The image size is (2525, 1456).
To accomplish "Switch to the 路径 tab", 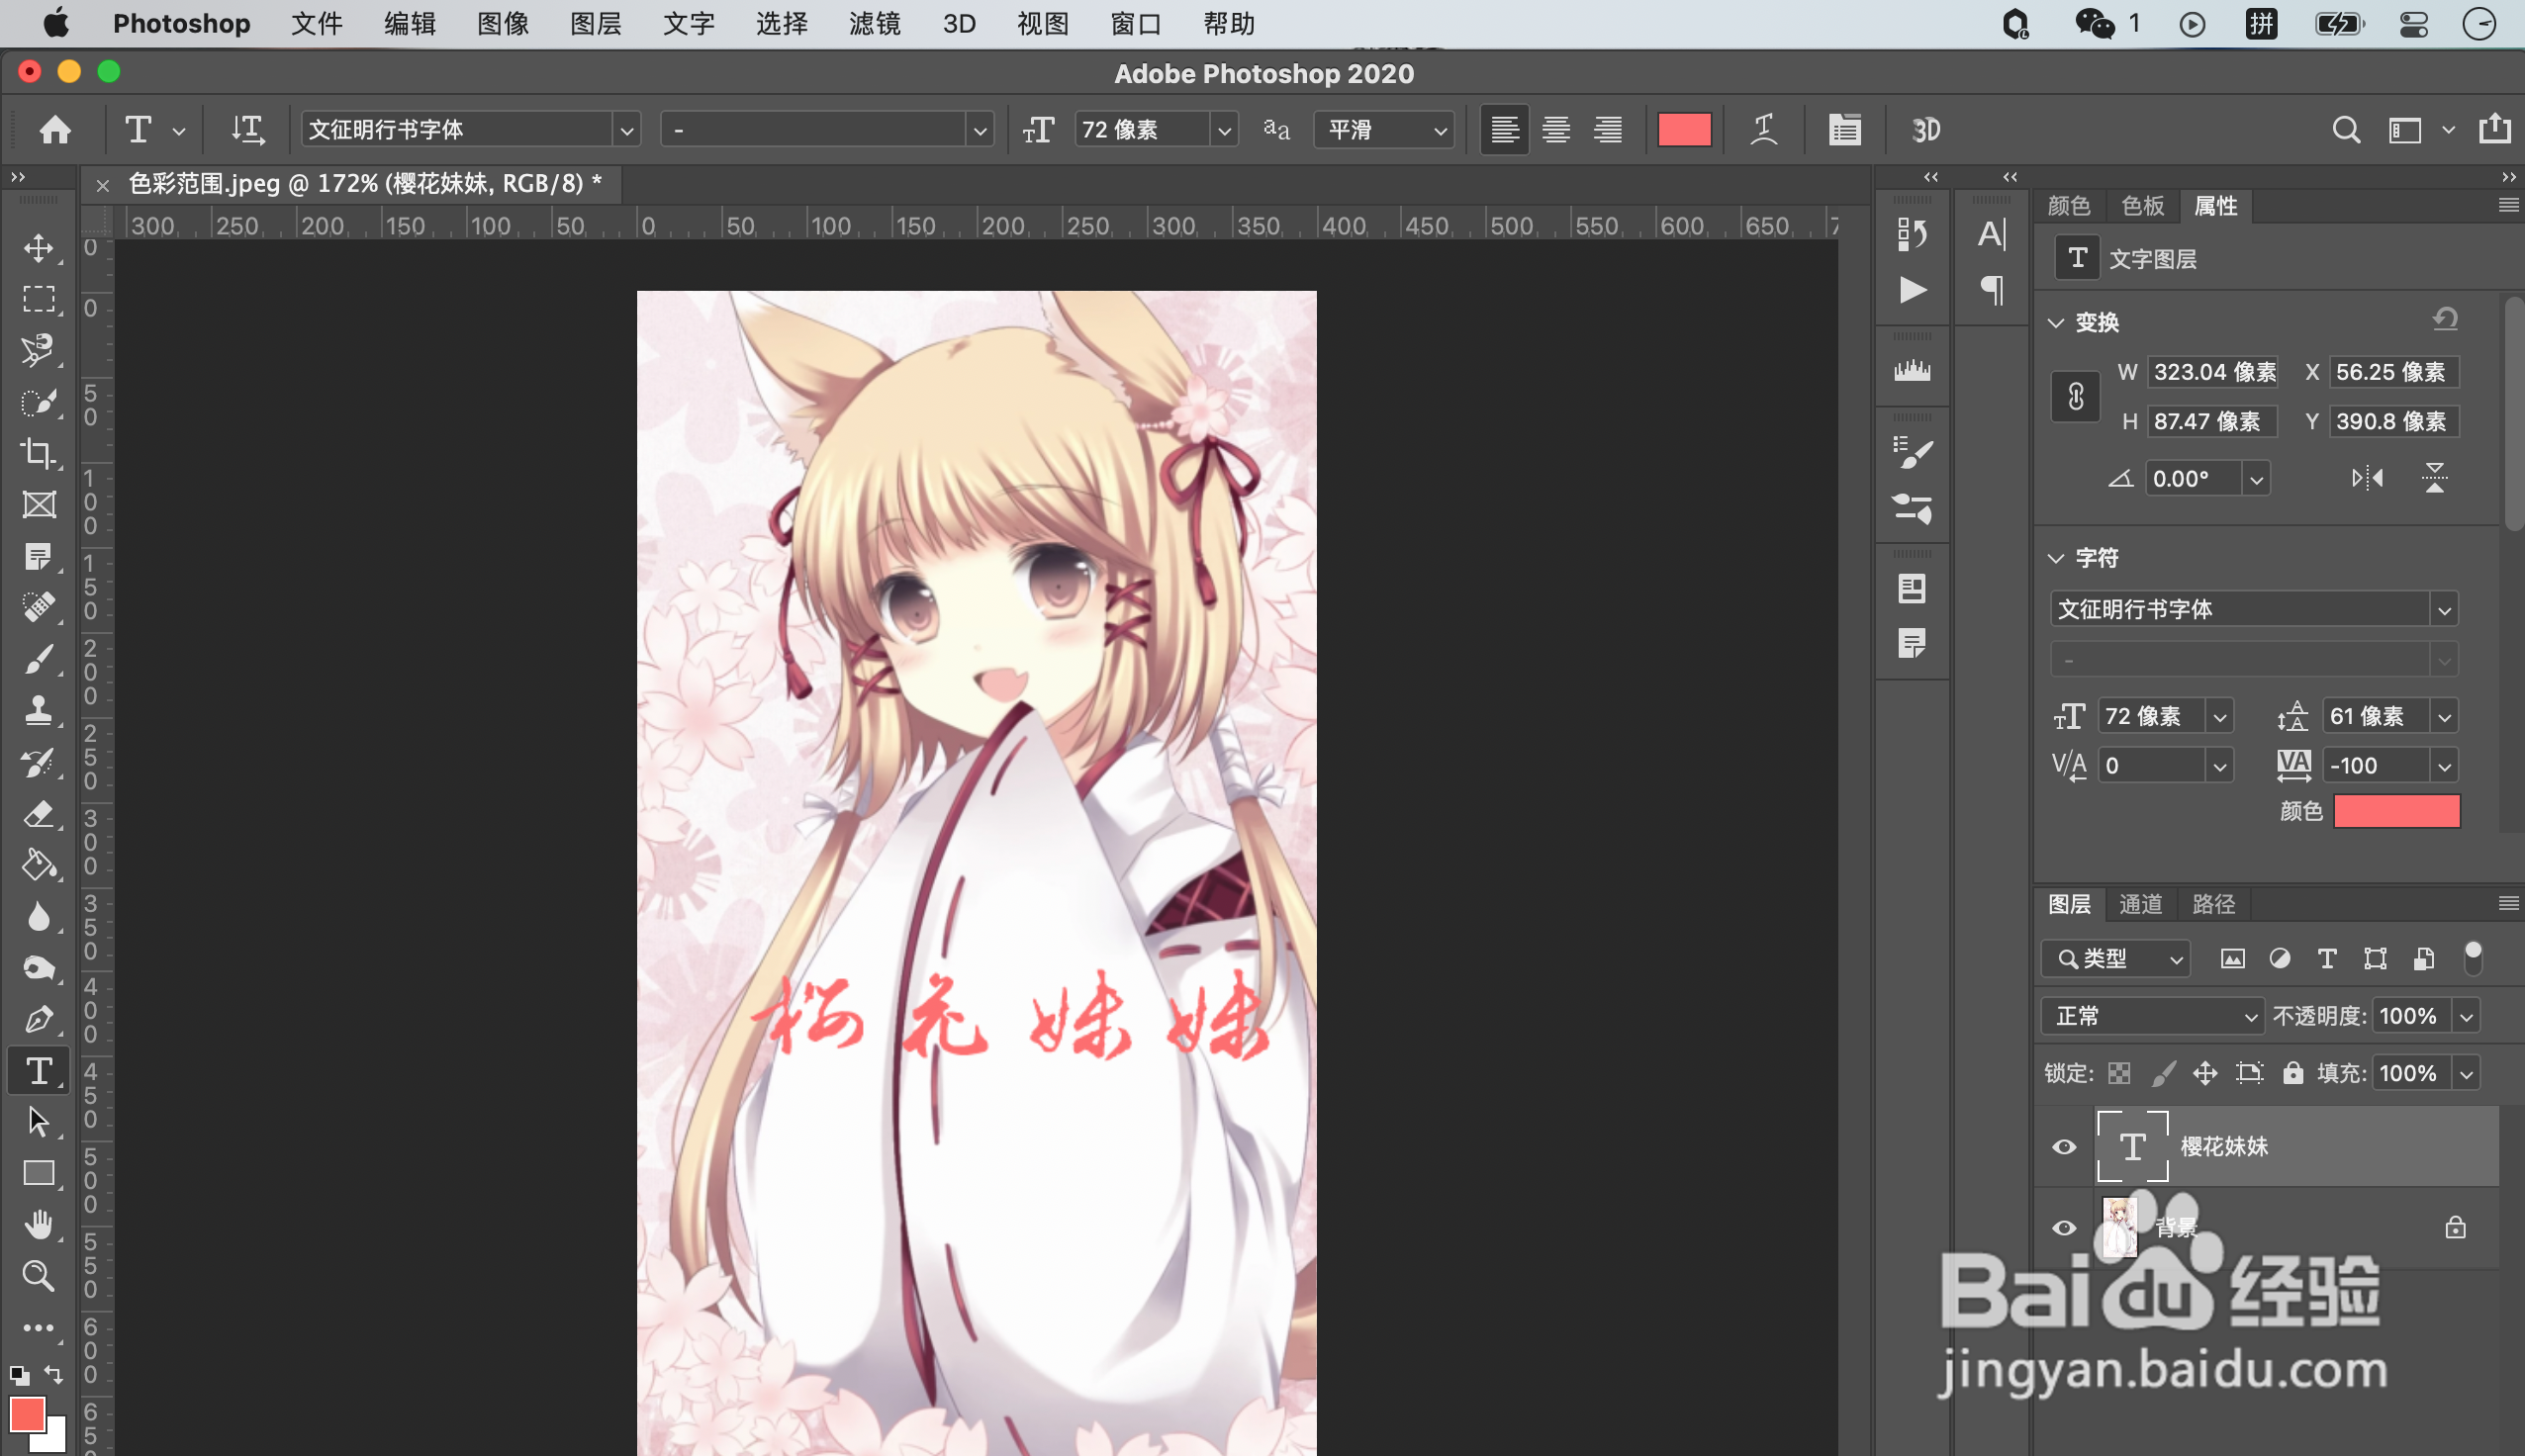I will [x=2213, y=904].
